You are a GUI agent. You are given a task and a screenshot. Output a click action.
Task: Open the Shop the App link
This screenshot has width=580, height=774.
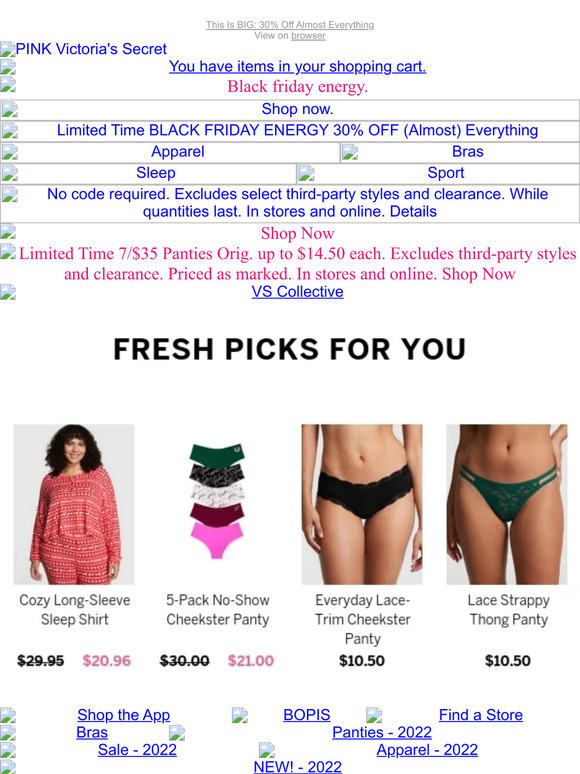click(x=123, y=715)
